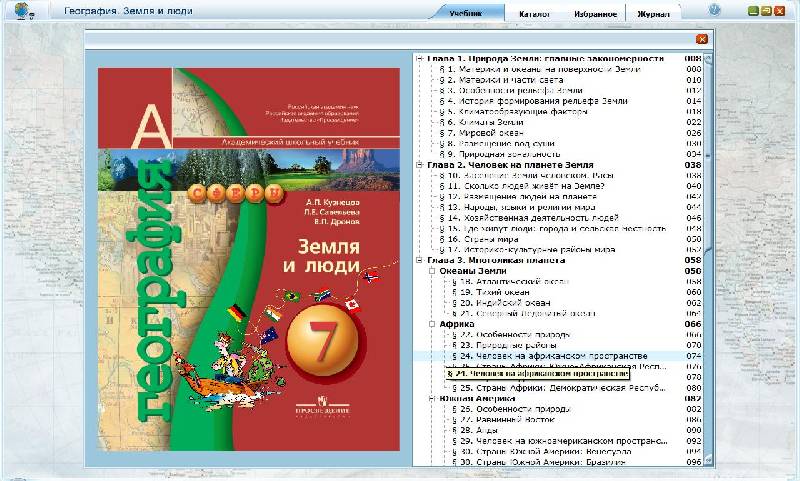Click the globe application icon
This screenshot has height=481, width=800.
[23, 11]
